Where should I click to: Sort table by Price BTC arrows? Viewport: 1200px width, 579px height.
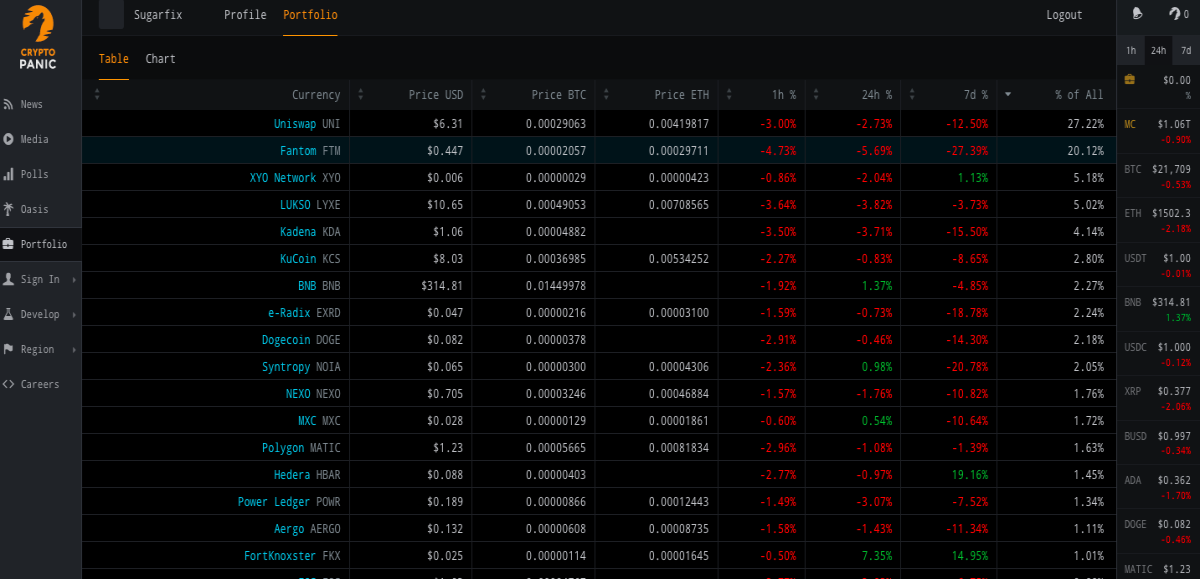[483, 94]
